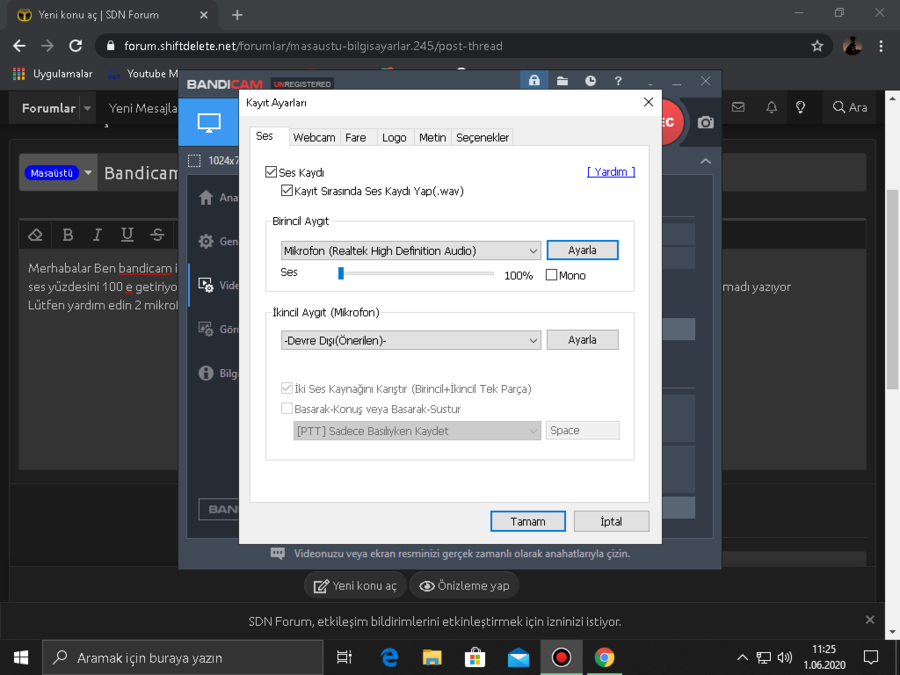Screen dimensions: 900x675
Task: Toggle İki Ses Kaynağını Karıştır checkbox
Action: point(286,389)
